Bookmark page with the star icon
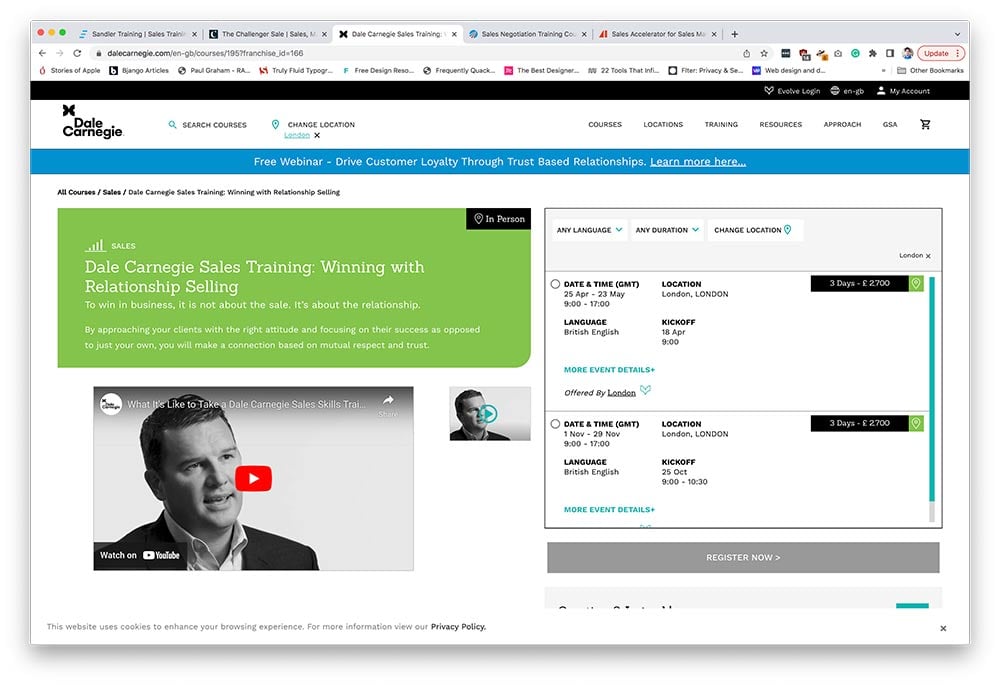The image size is (1000, 685). 764,54
